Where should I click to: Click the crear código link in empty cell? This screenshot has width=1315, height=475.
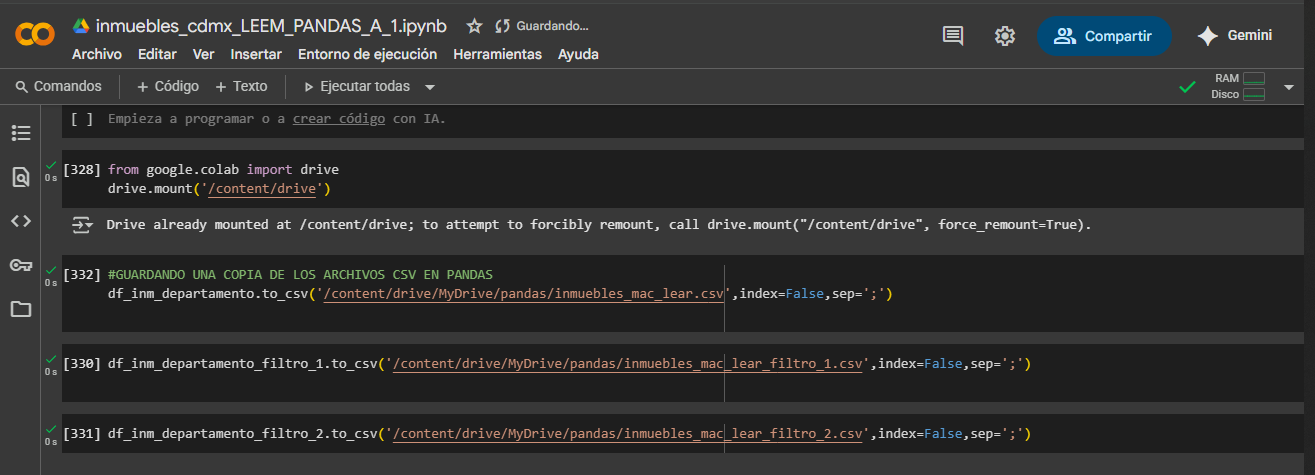(339, 119)
